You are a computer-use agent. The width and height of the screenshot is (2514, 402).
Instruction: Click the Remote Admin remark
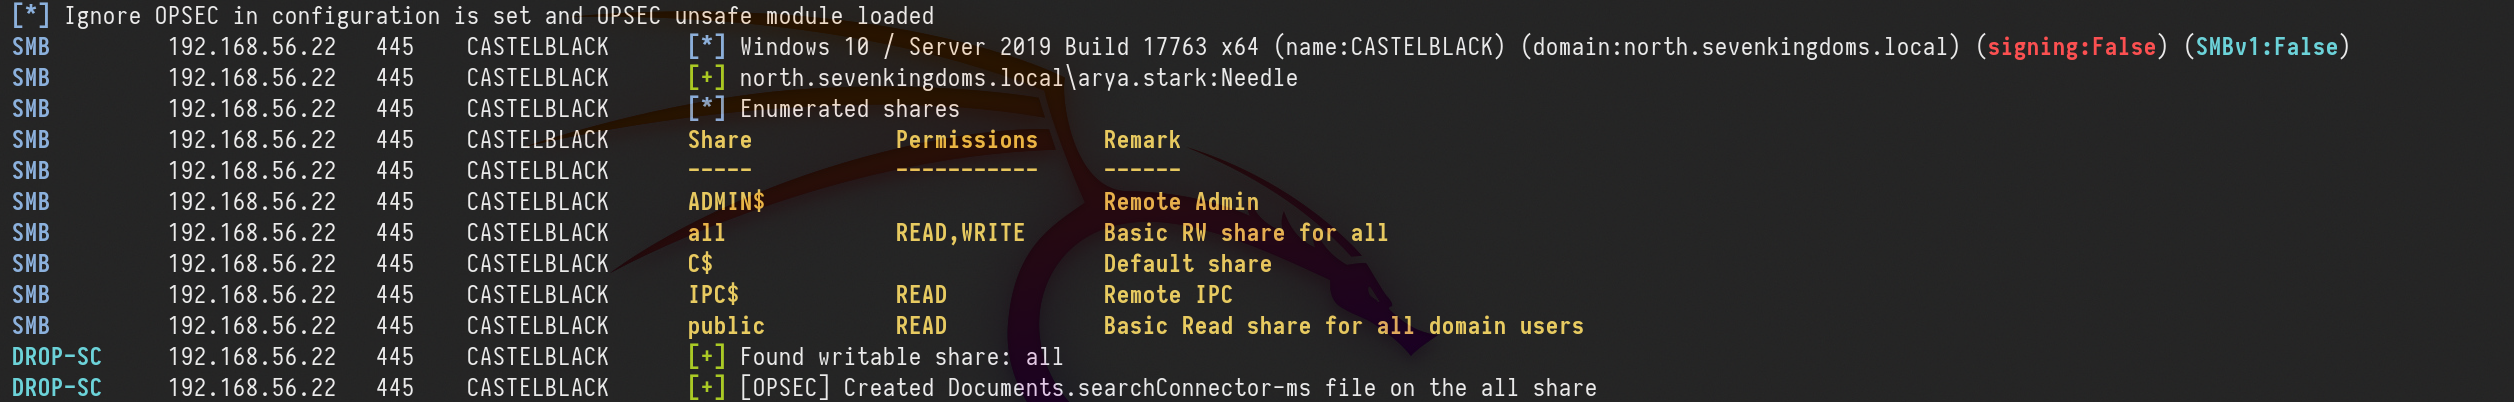click(1180, 202)
